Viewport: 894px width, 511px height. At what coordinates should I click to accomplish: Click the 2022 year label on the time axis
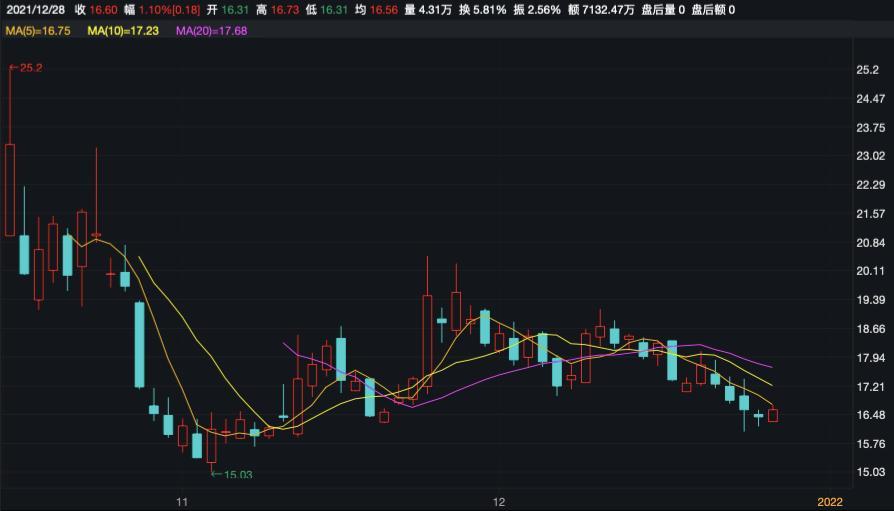click(x=830, y=502)
